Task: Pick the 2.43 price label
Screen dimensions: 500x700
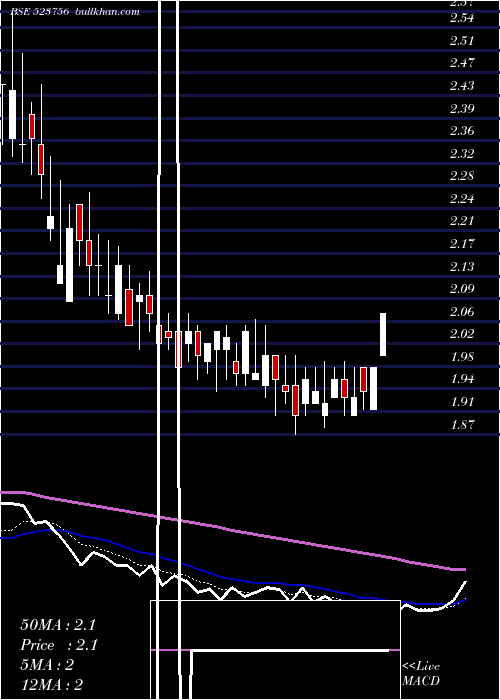Action: (x=462, y=86)
